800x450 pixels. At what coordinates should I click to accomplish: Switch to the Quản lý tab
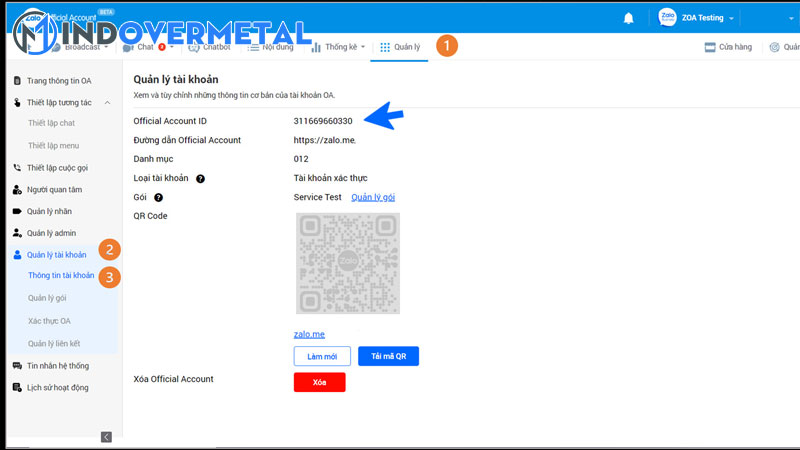pyautogui.click(x=399, y=47)
